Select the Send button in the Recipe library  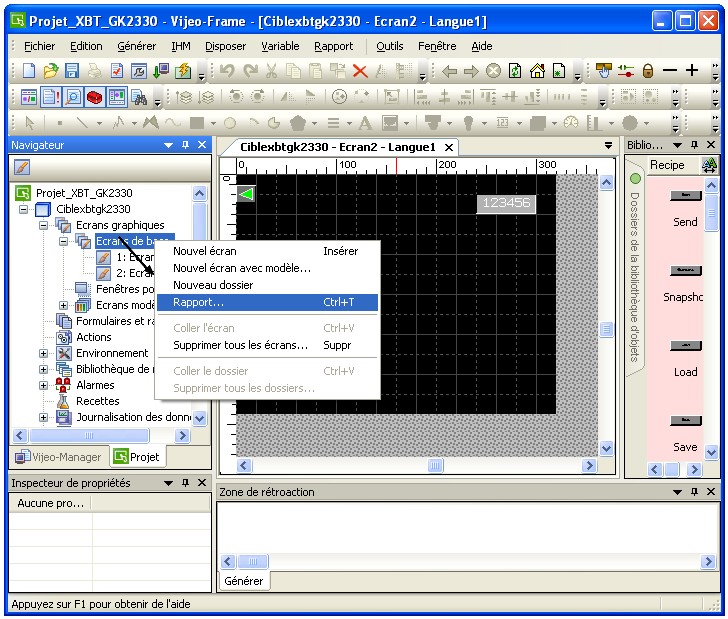click(x=685, y=195)
